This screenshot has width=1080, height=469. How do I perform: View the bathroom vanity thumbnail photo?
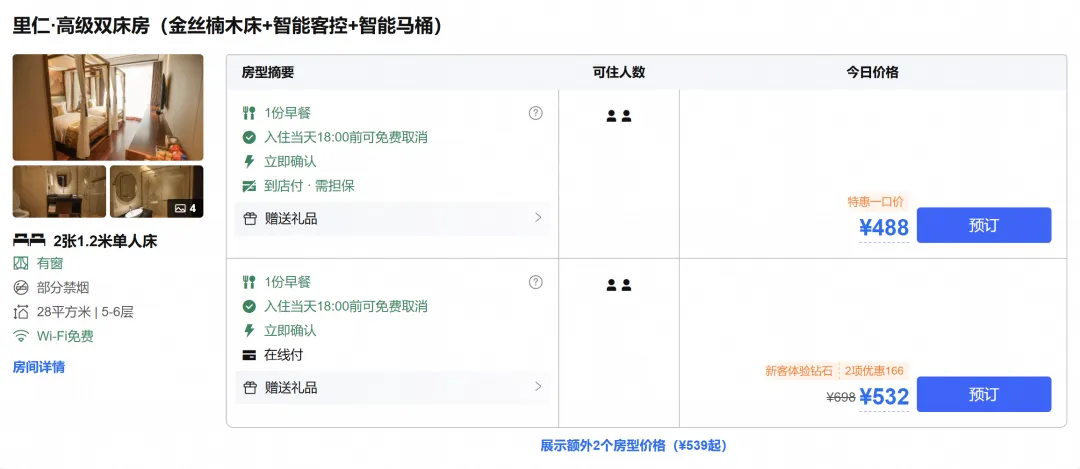tap(59, 191)
